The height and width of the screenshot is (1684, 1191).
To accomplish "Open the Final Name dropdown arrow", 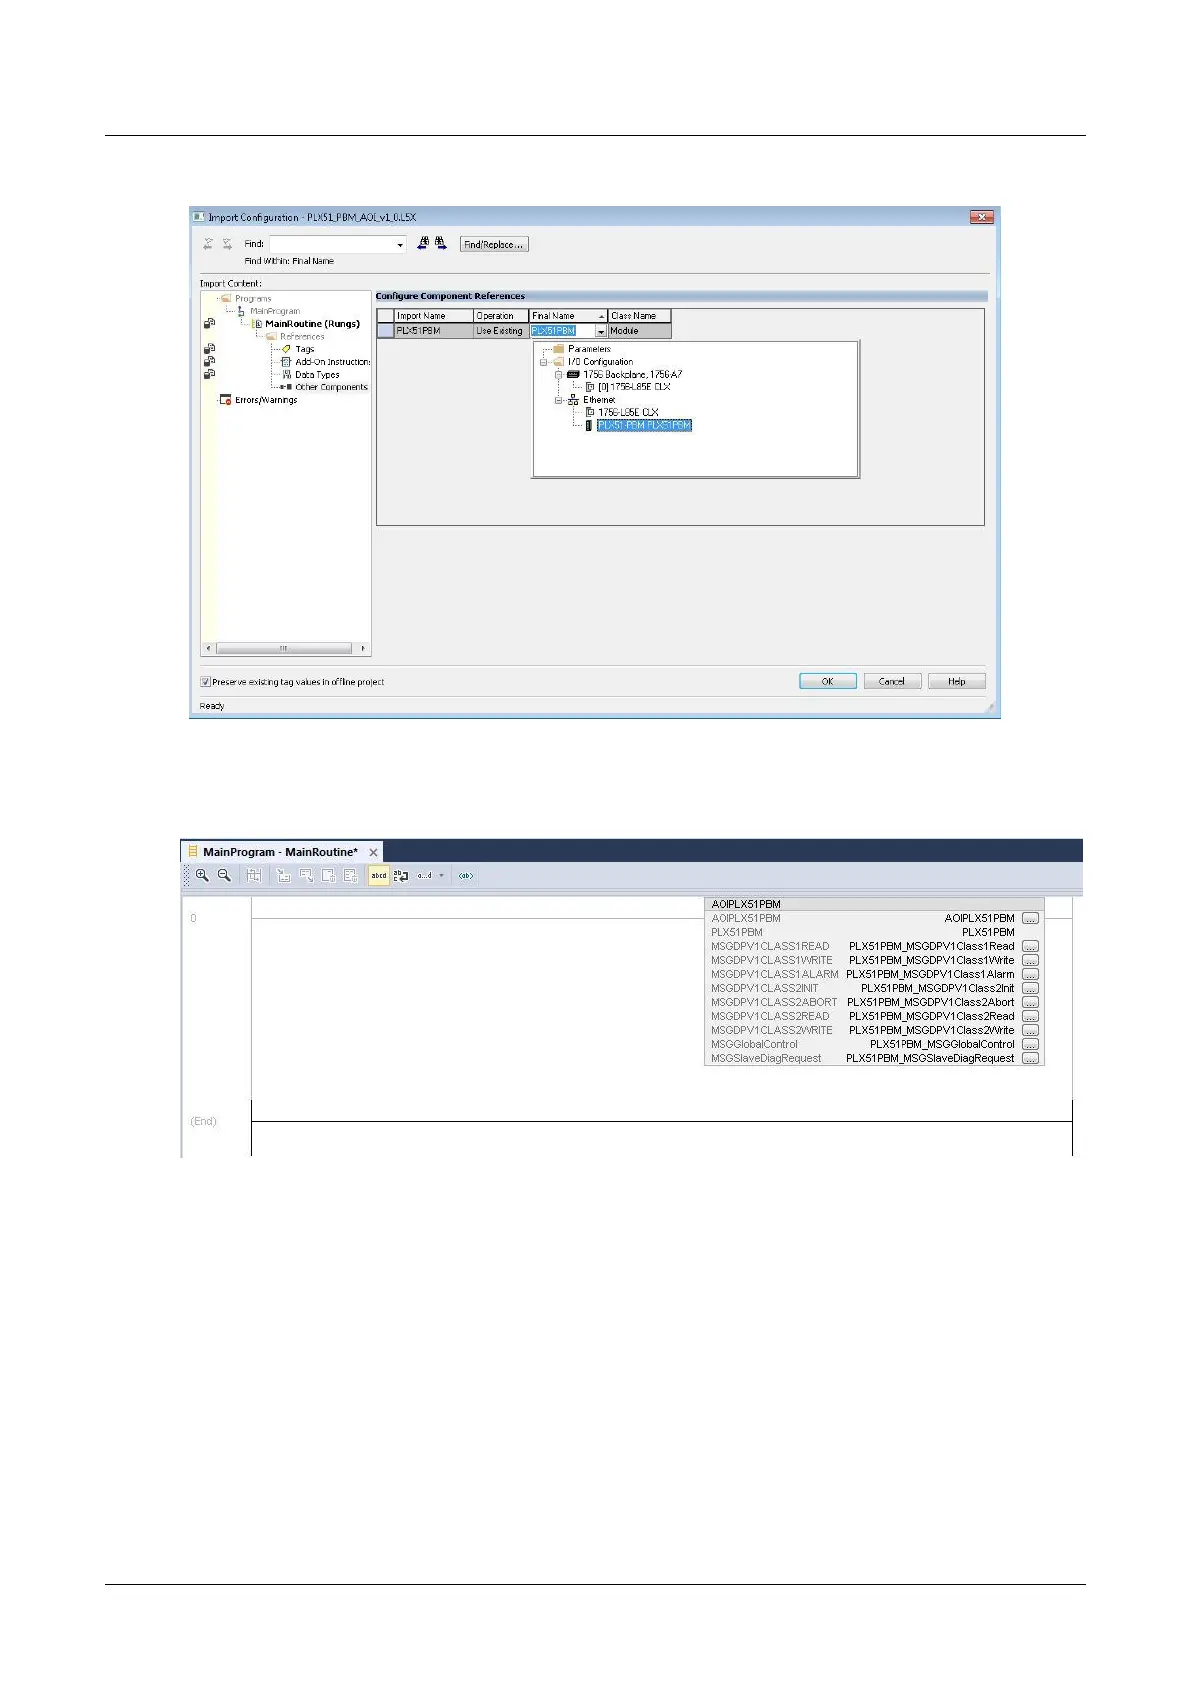I will 601,331.
